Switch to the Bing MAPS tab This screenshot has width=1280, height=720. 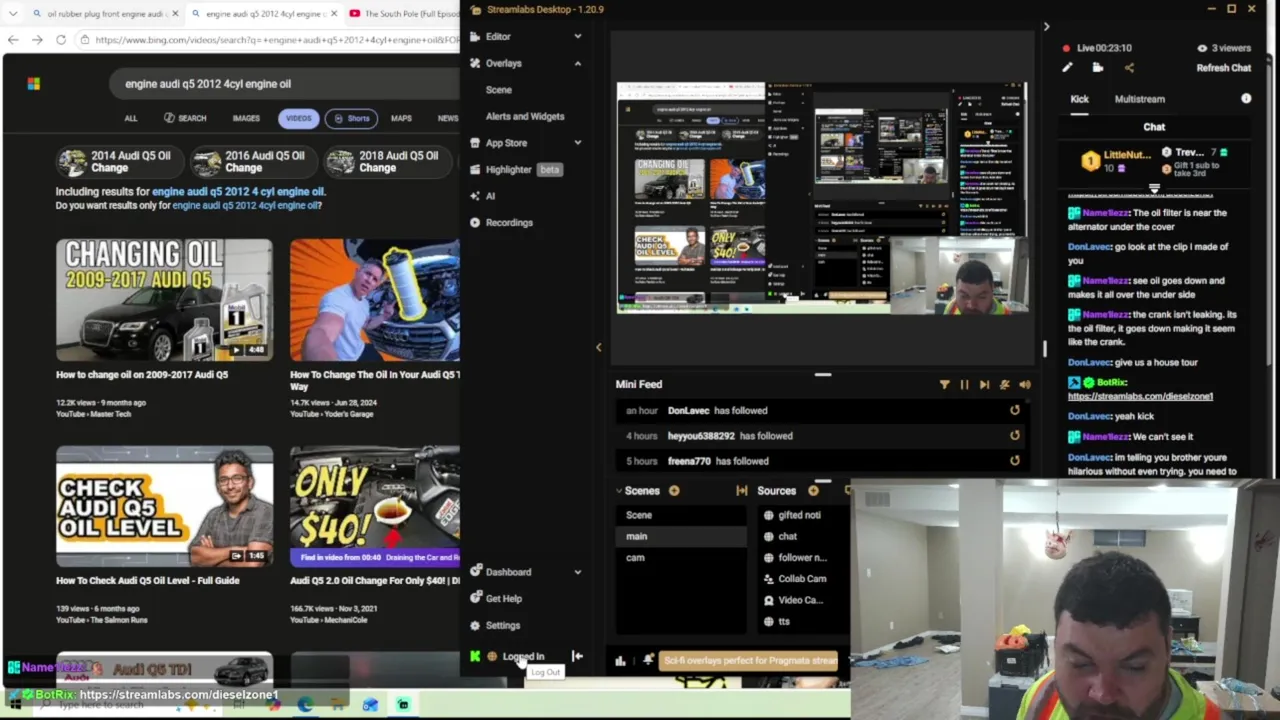tap(401, 118)
